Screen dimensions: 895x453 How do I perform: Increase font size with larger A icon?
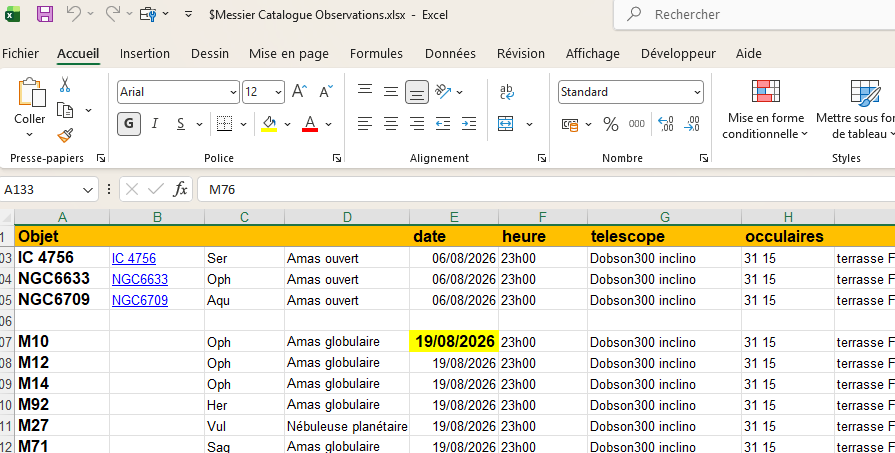click(299, 91)
